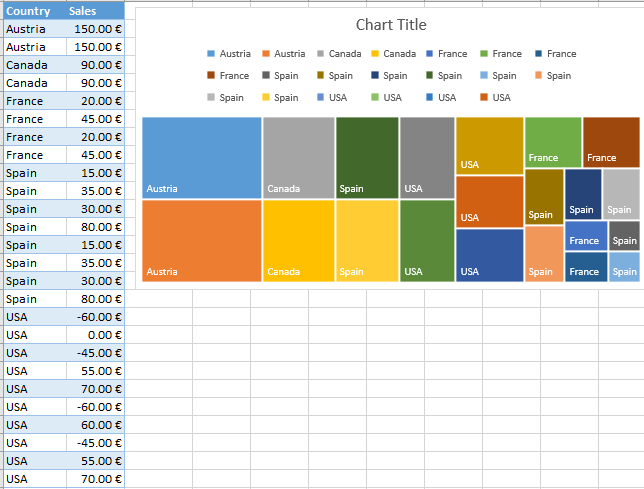Screen dimensions: 644x489
Task: Pick the brown France treemap tile
Action: (610, 141)
